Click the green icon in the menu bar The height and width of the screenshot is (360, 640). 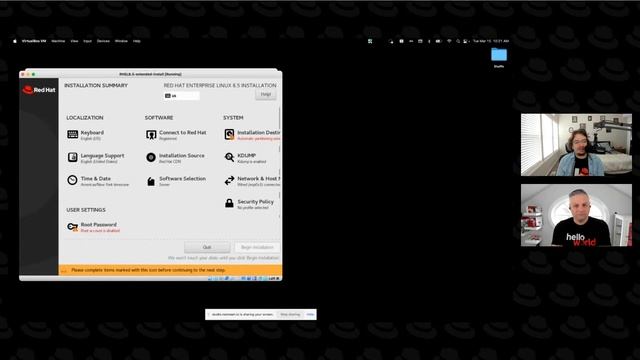(370, 41)
